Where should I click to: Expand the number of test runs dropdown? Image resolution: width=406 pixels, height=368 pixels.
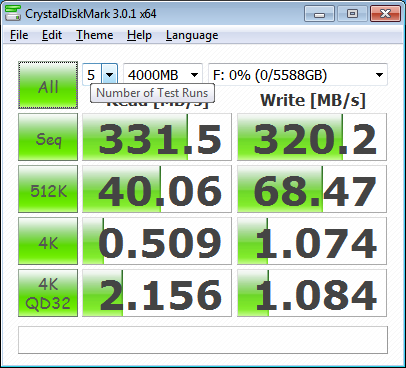pos(110,75)
